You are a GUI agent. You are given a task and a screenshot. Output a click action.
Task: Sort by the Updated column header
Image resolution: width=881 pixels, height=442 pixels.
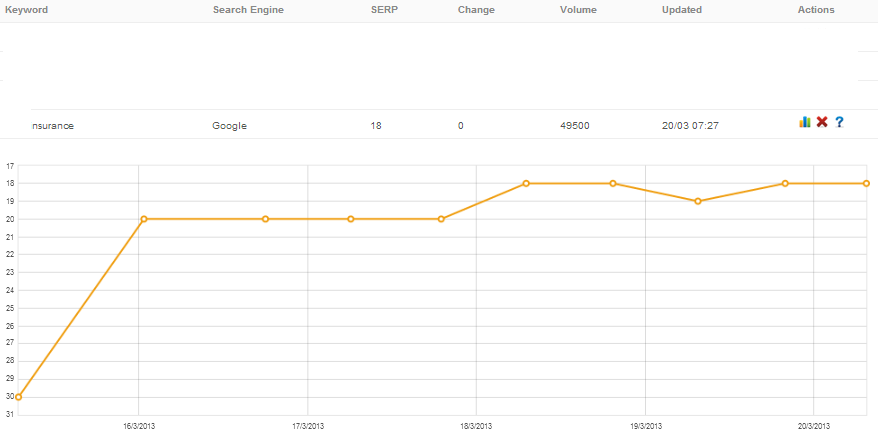pyautogui.click(x=682, y=10)
